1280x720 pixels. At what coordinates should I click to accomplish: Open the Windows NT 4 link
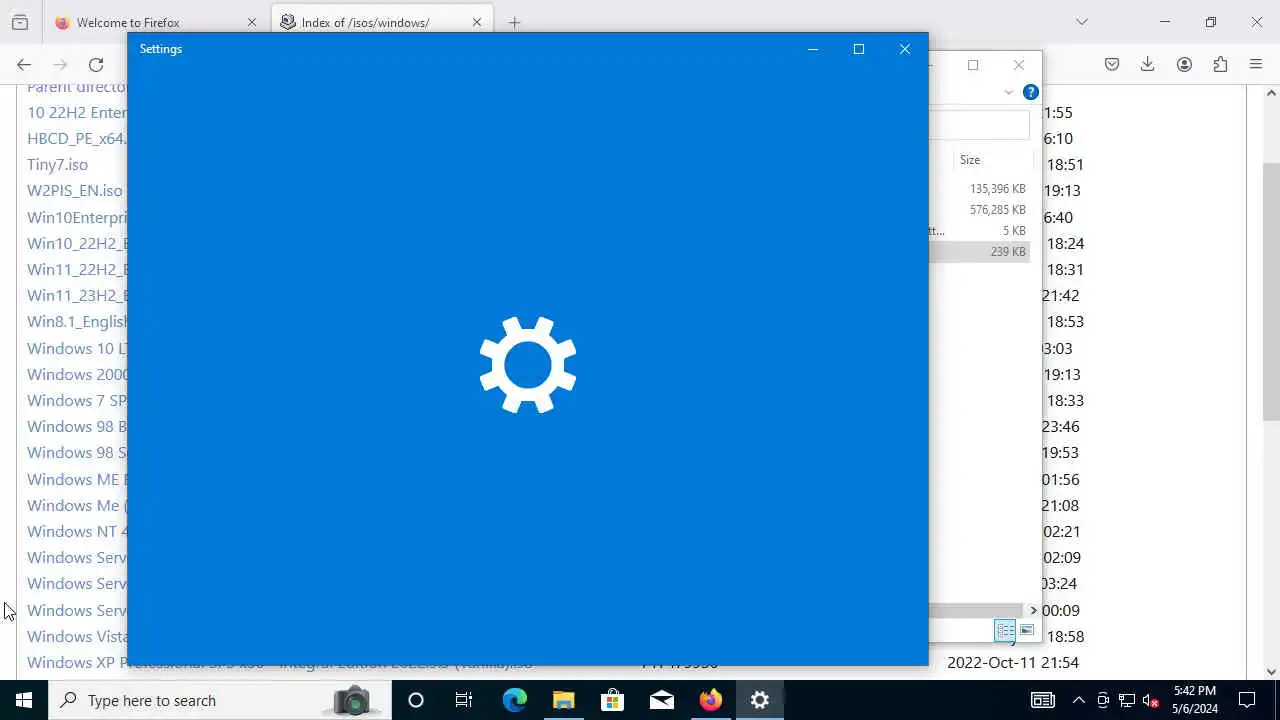(x=77, y=531)
